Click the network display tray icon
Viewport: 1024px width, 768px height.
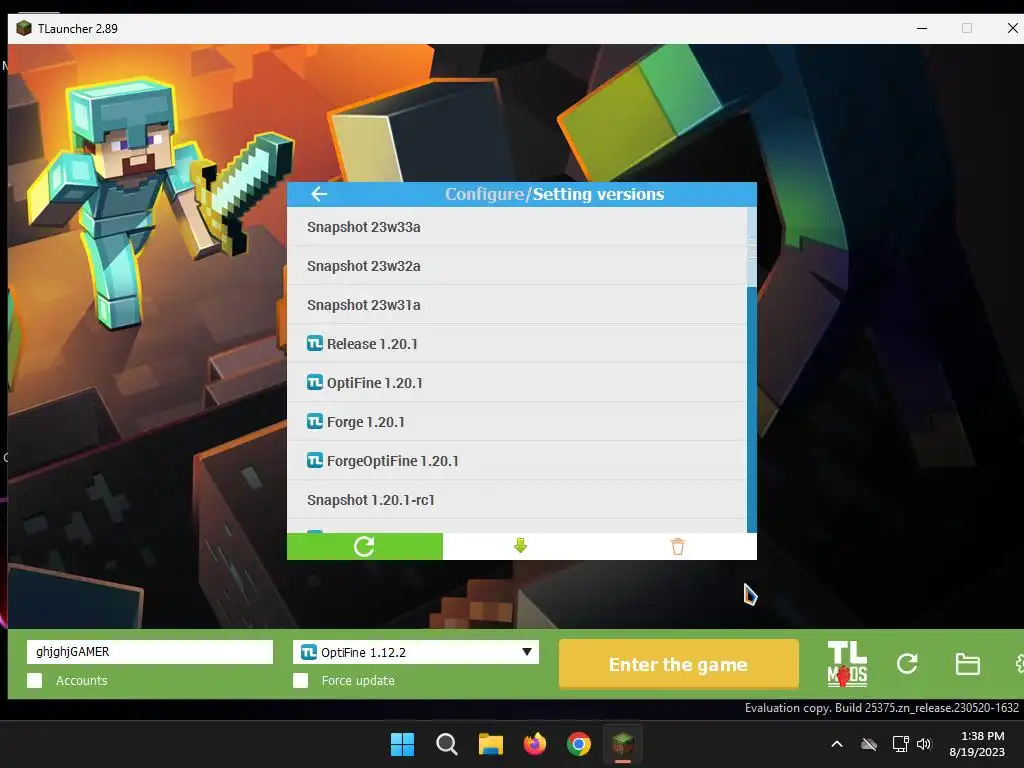pos(901,744)
